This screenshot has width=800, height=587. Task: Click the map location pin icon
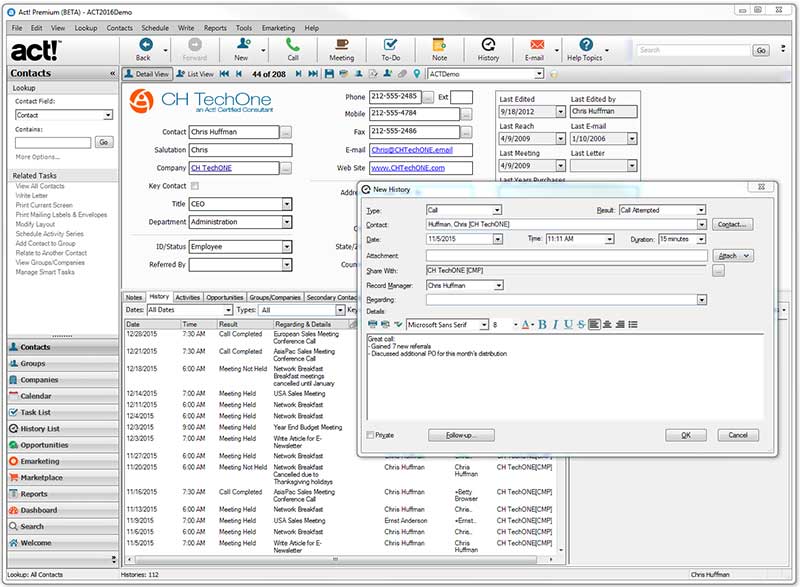tap(417, 74)
